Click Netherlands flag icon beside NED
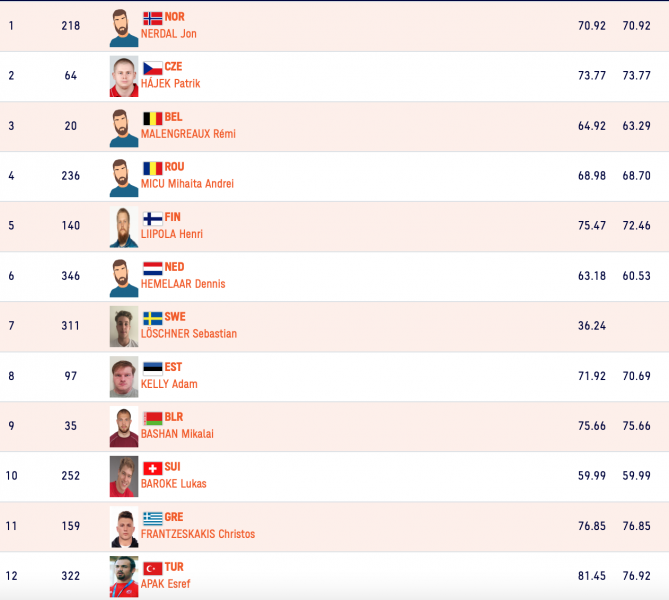Screen dimensions: 669x600 [153, 268]
